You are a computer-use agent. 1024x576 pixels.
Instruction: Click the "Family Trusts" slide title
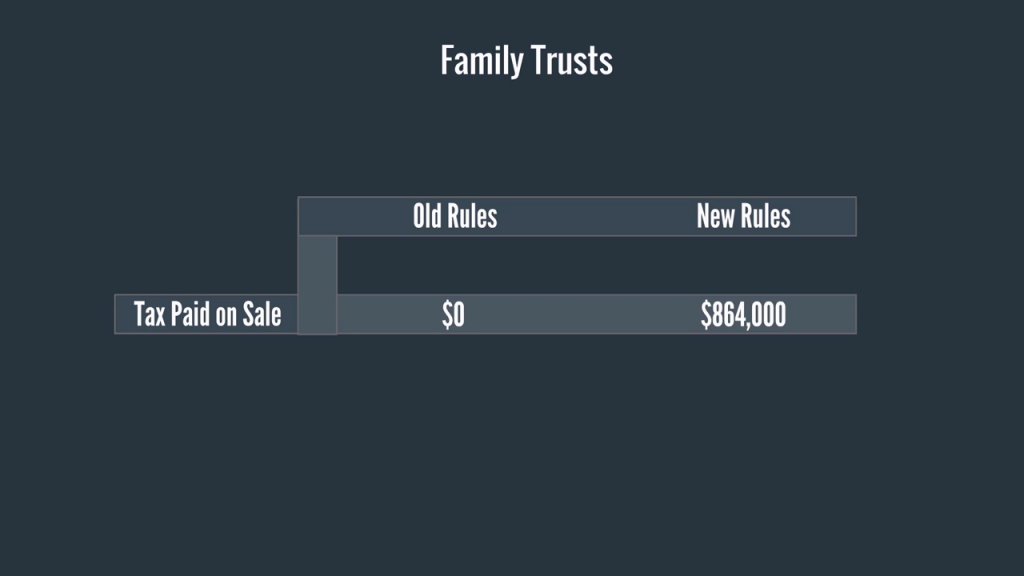click(x=526, y=61)
